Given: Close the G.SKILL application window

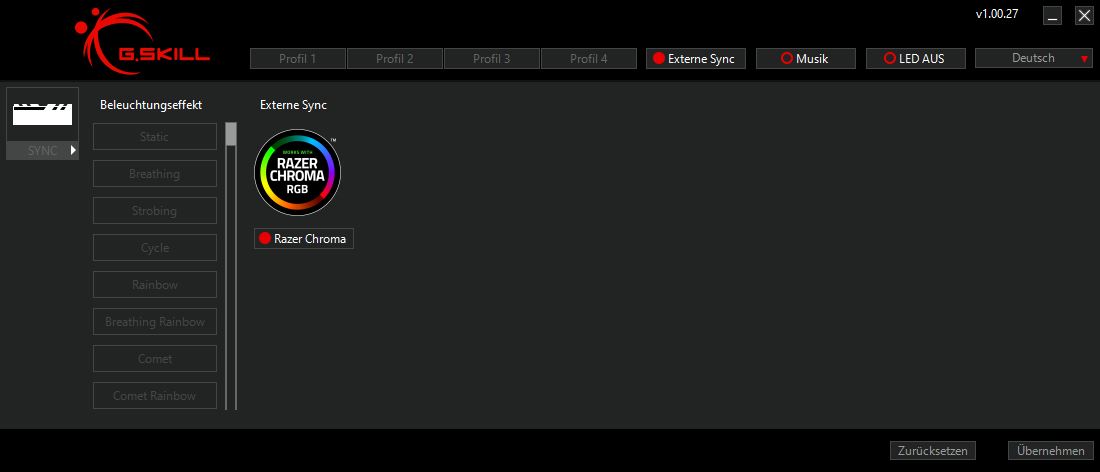Looking at the screenshot, I should point(1083,16).
